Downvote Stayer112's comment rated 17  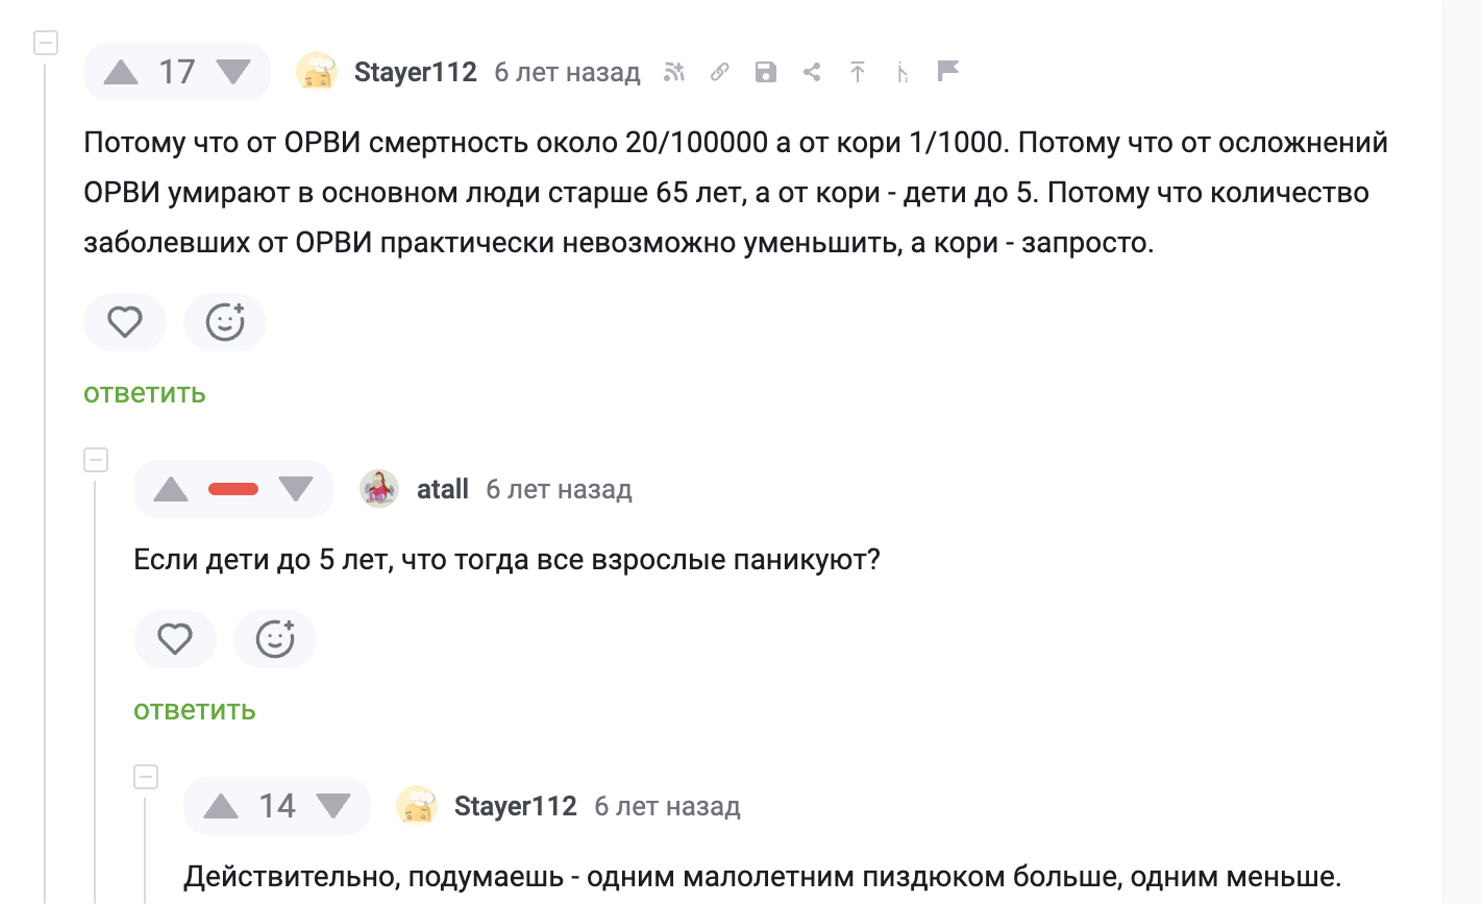pos(234,72)
